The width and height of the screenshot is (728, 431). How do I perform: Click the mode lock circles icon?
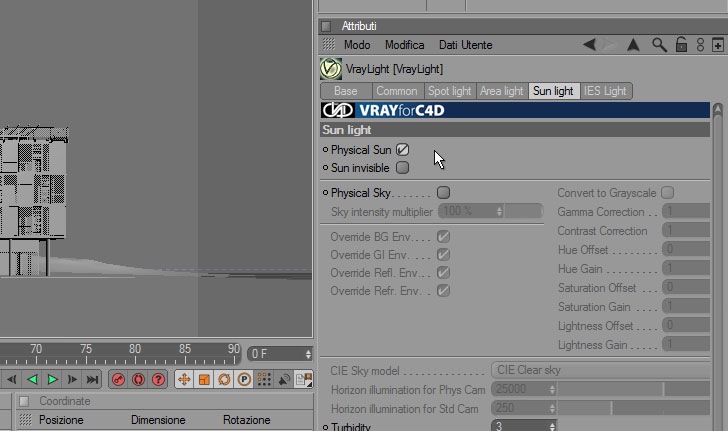(700, 45)
